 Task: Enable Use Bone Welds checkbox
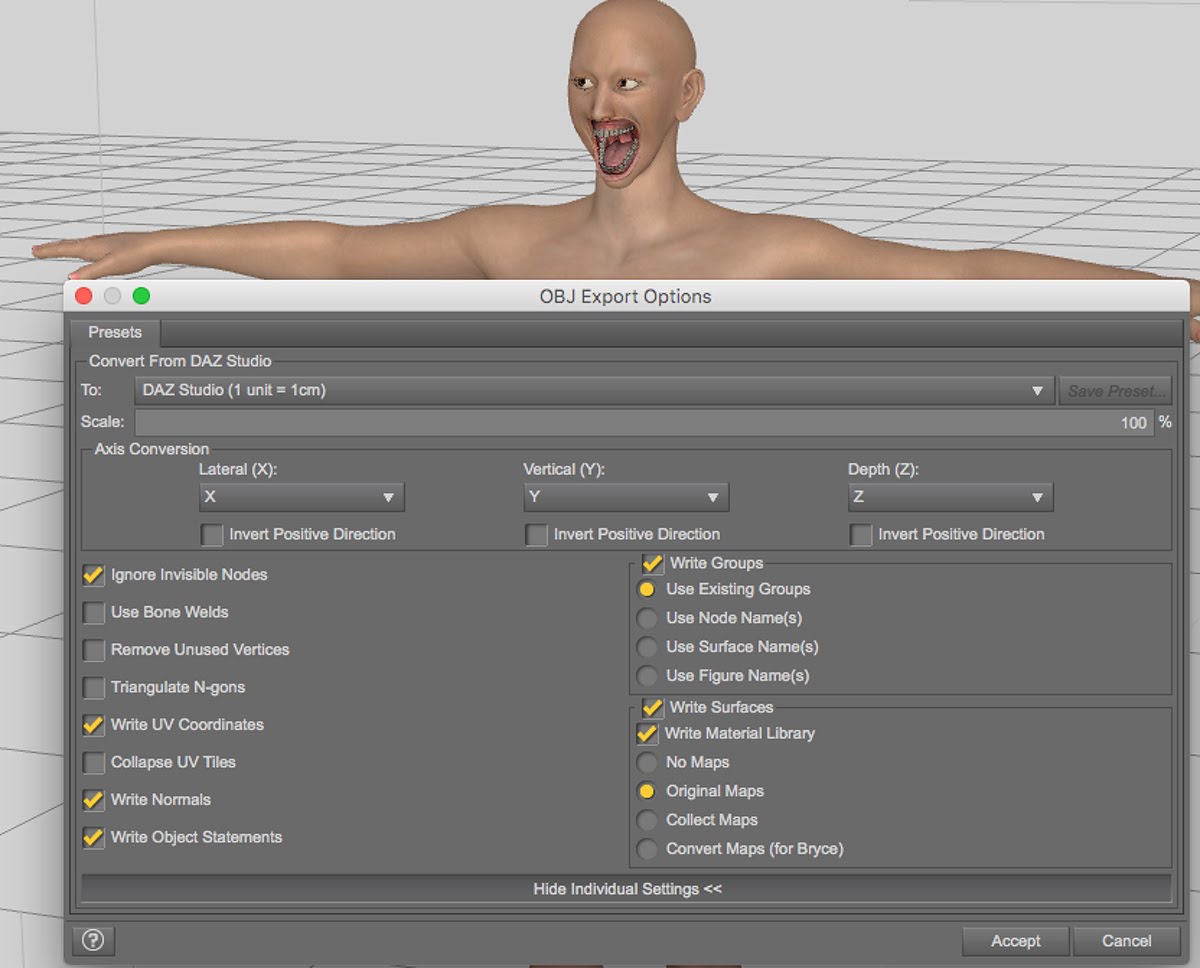coord(94,612)
